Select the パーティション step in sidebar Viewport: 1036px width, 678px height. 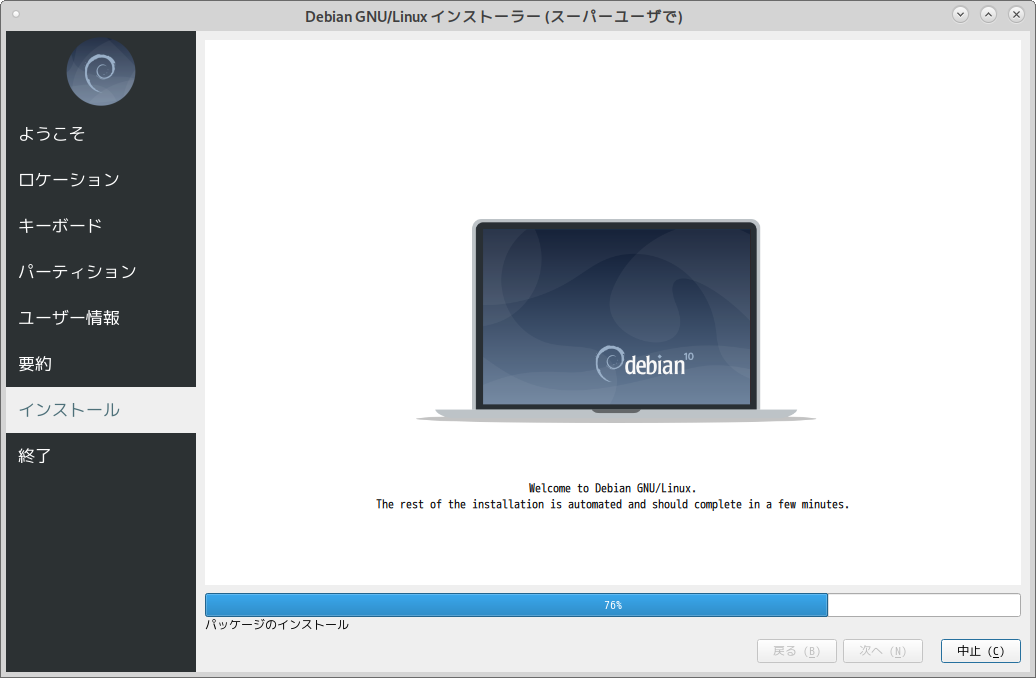pyautogui.click(x=101, y=272)
